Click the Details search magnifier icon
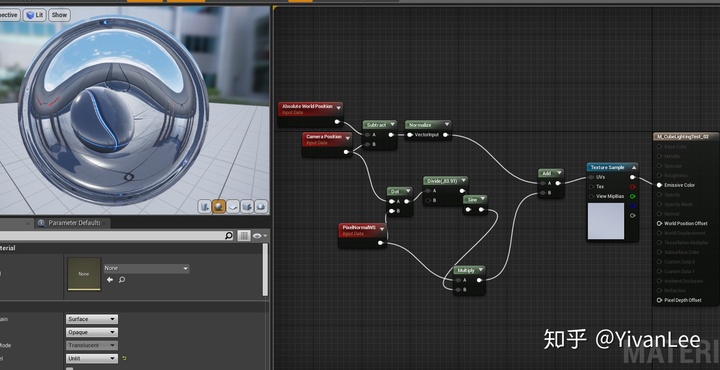This screenshot has height=370, width=720. point(229,235)
